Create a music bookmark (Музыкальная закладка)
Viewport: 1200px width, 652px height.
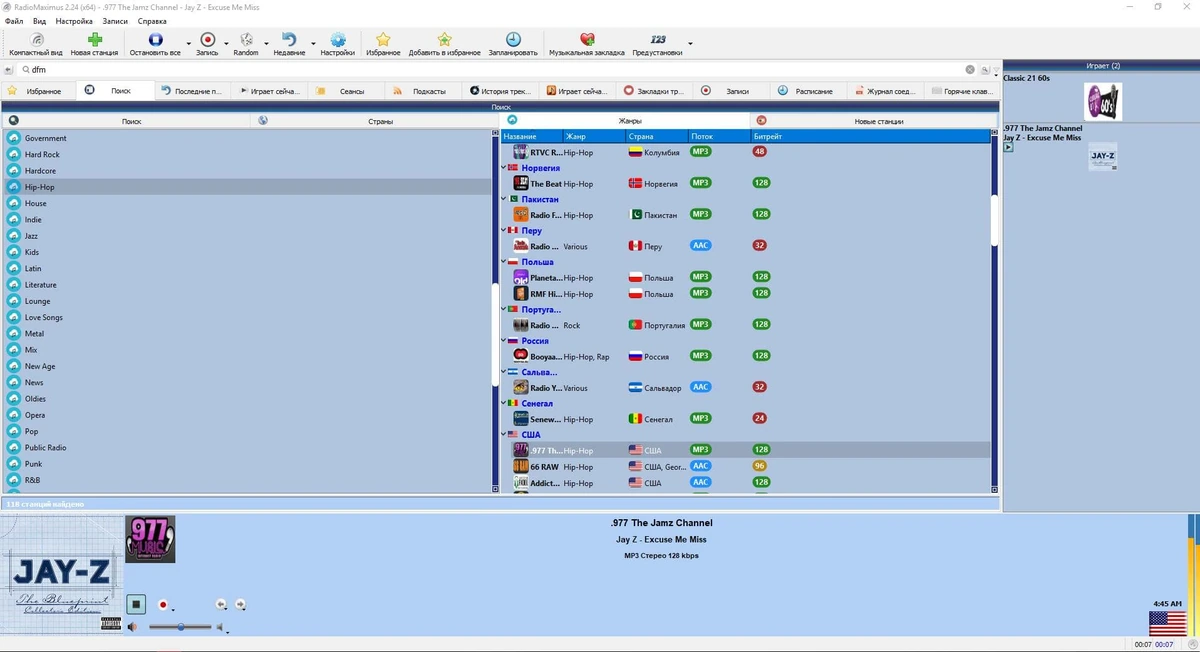587,44
